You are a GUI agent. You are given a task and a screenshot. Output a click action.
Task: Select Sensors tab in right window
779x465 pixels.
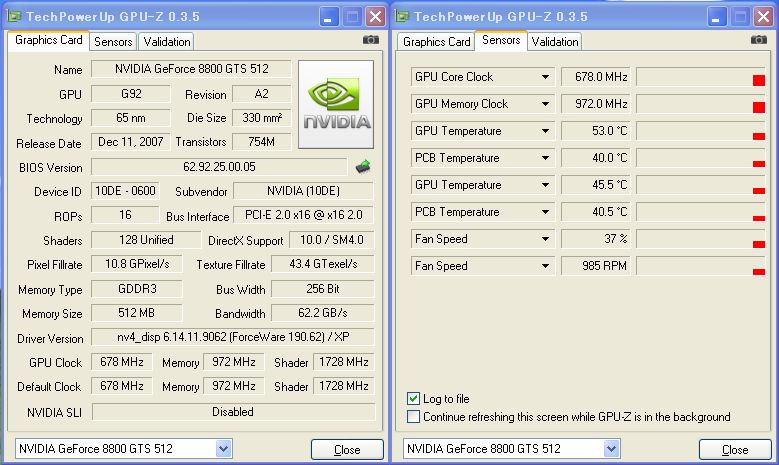pyautogui.click(x=501, y=40)
